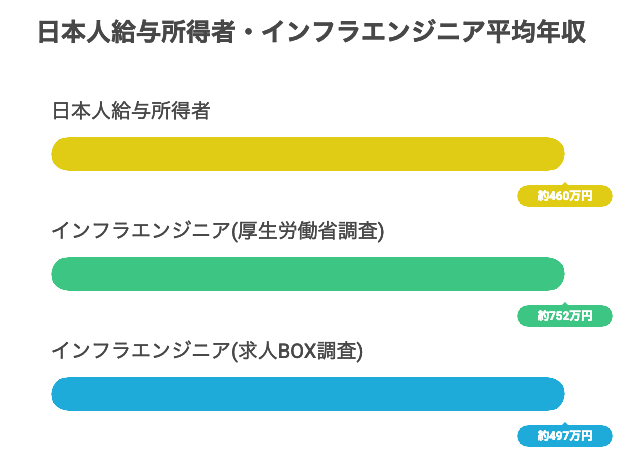Select the インフラエンジニア(求人BOX調査) label

tap(207, 351)
